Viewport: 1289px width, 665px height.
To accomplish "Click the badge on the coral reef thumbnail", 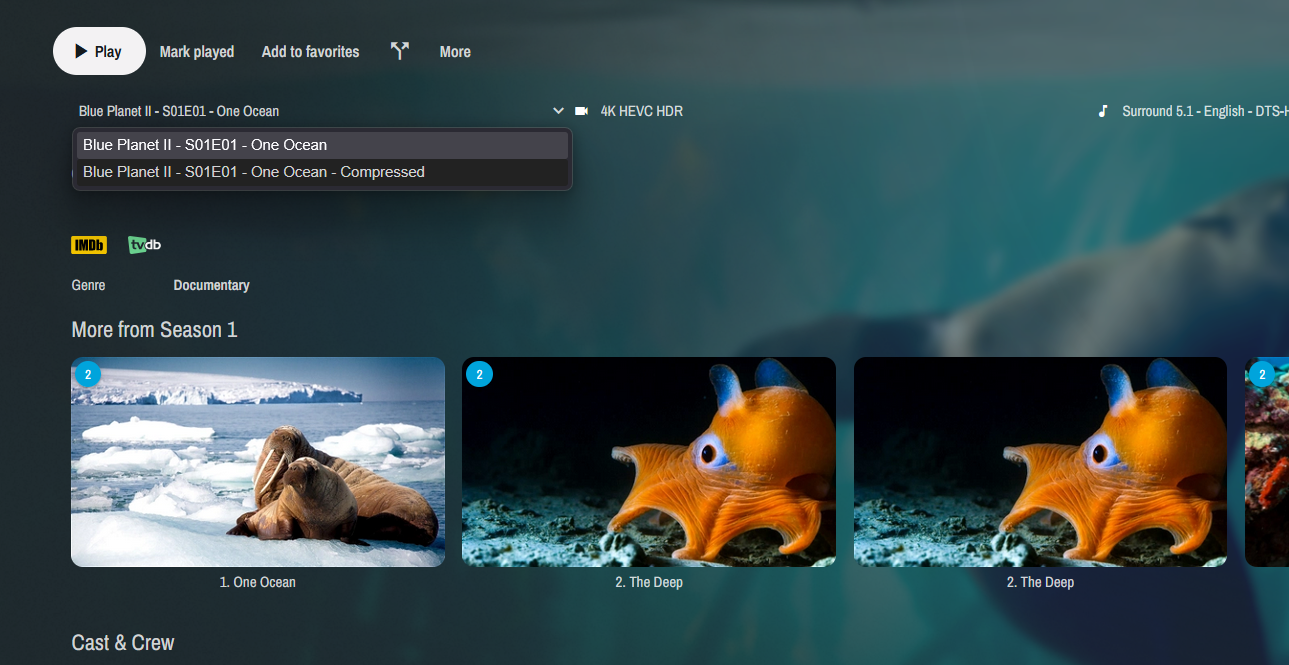I will (1262, 375).
